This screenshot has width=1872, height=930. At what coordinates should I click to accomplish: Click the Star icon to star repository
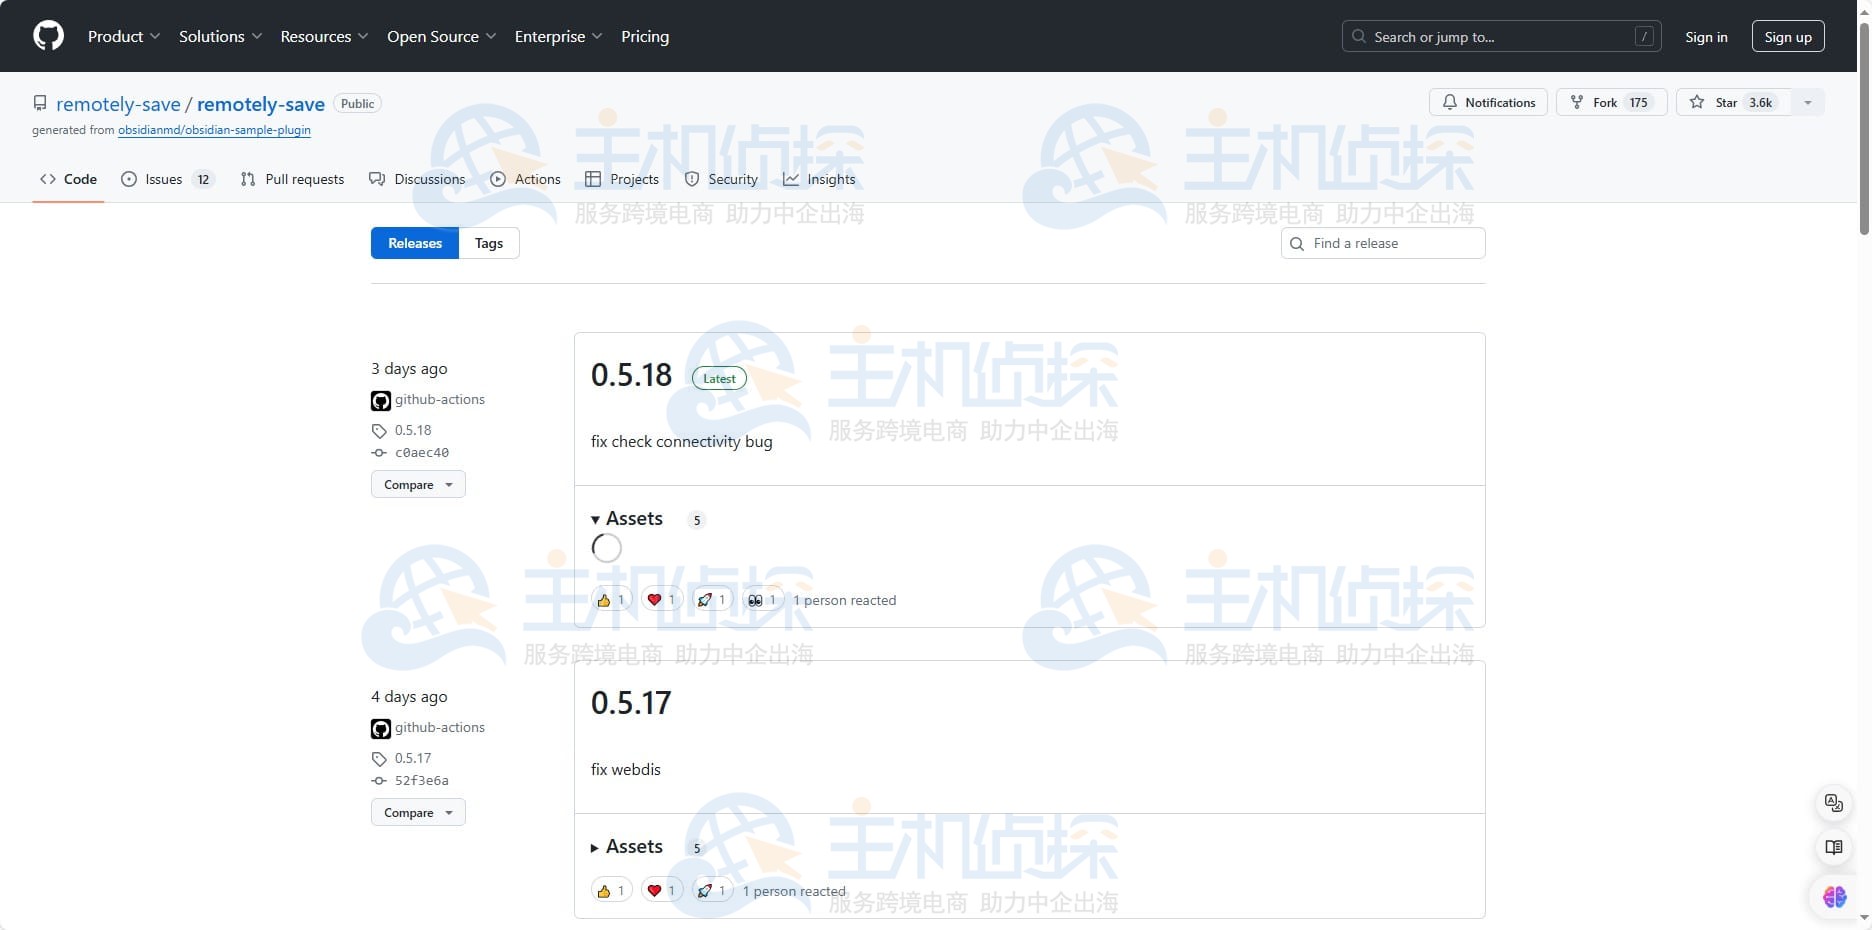click(x=1697, y=102)
